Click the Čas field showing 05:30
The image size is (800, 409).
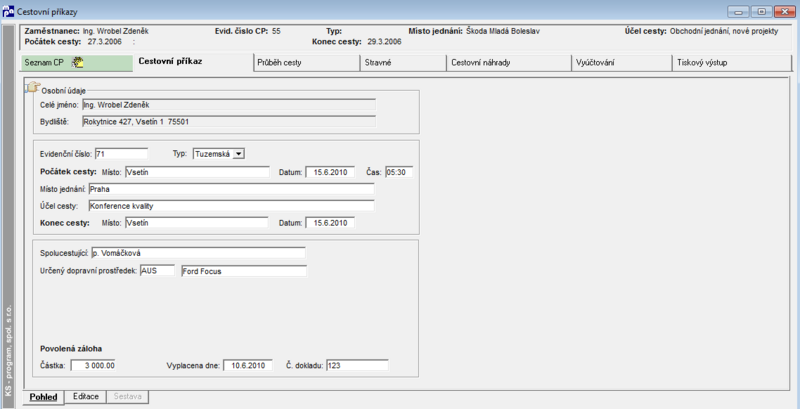coord(398,172)
